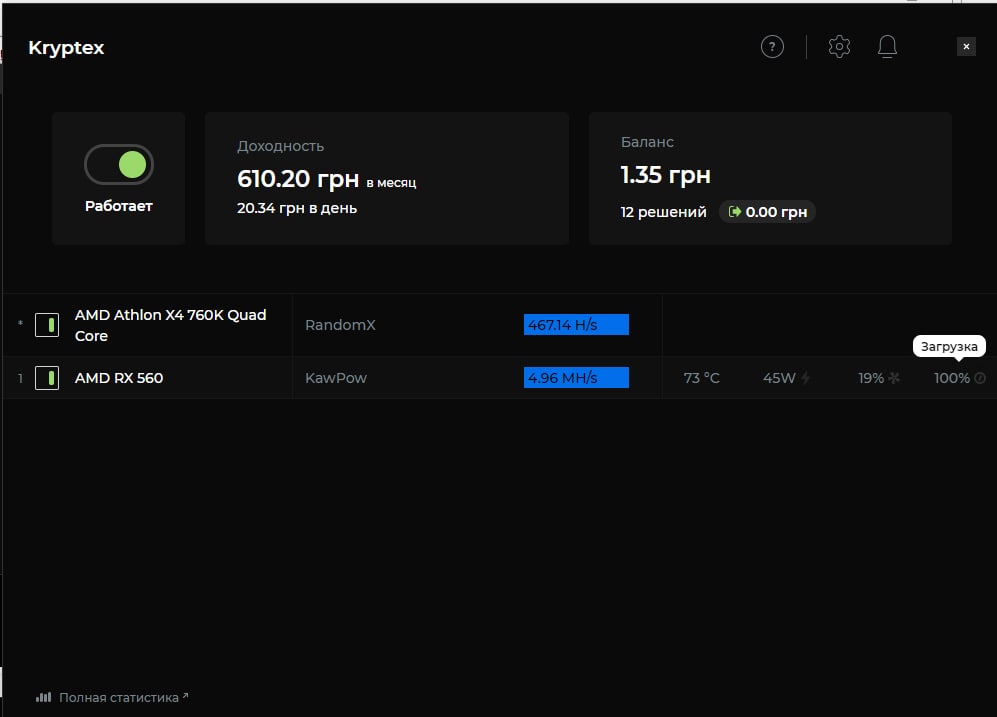Click the Kryptex logo
Viewport: 997px width, 717px height.
(x=66, y=48)
